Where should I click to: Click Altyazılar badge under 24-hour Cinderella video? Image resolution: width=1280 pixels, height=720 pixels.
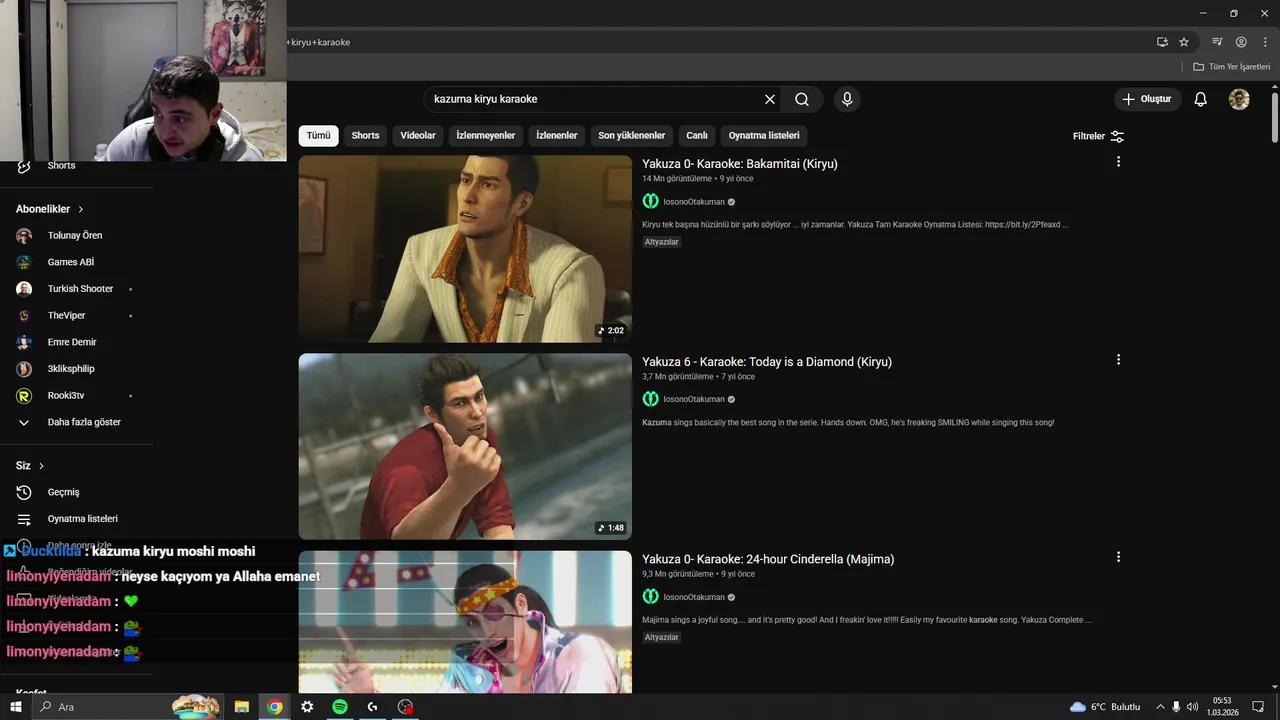pyautogui.click(x=662, y=637)
